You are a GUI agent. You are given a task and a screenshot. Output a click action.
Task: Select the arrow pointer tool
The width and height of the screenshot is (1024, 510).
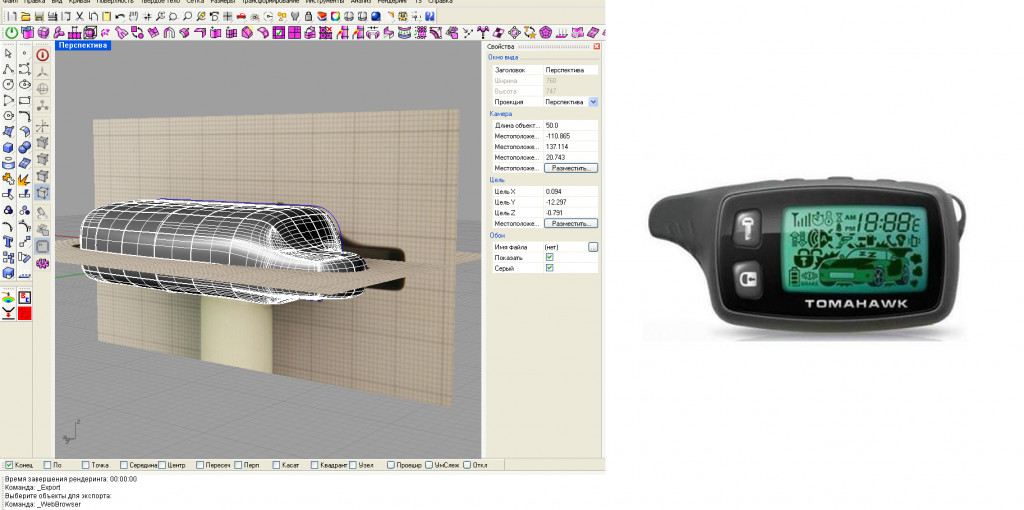coord(8,53)
